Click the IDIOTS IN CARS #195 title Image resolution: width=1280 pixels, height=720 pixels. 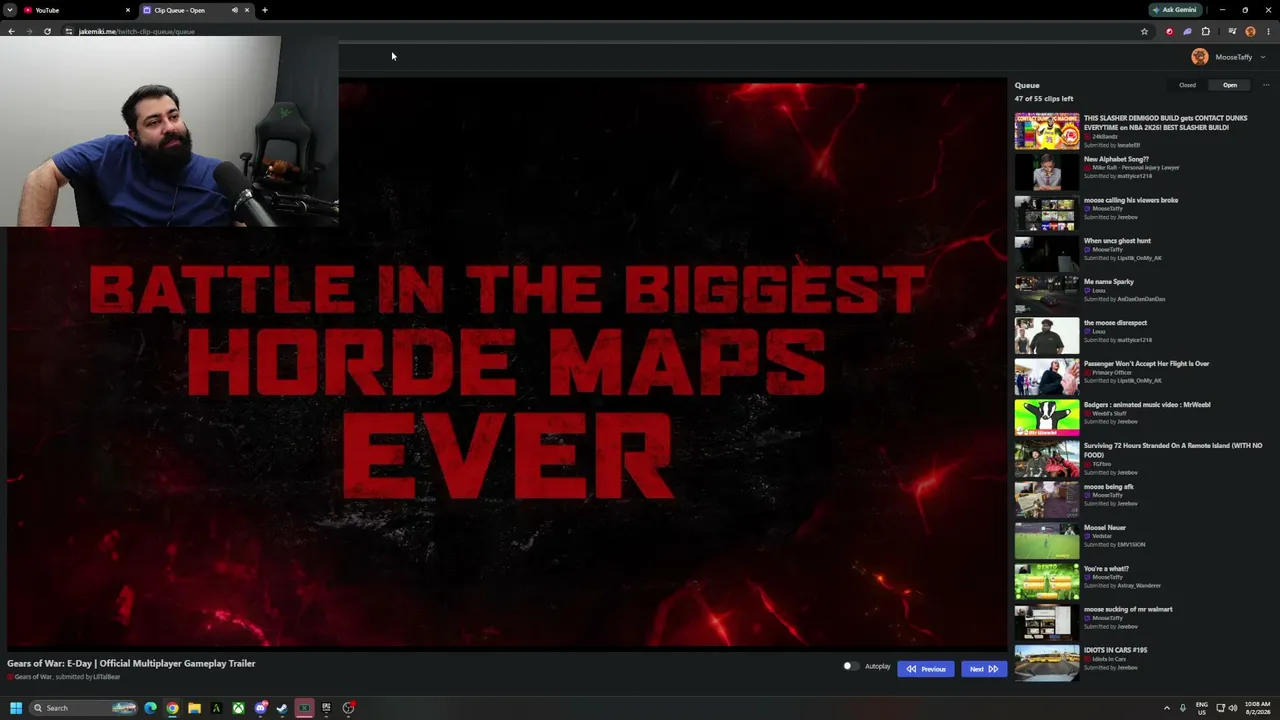point(1115,650)
